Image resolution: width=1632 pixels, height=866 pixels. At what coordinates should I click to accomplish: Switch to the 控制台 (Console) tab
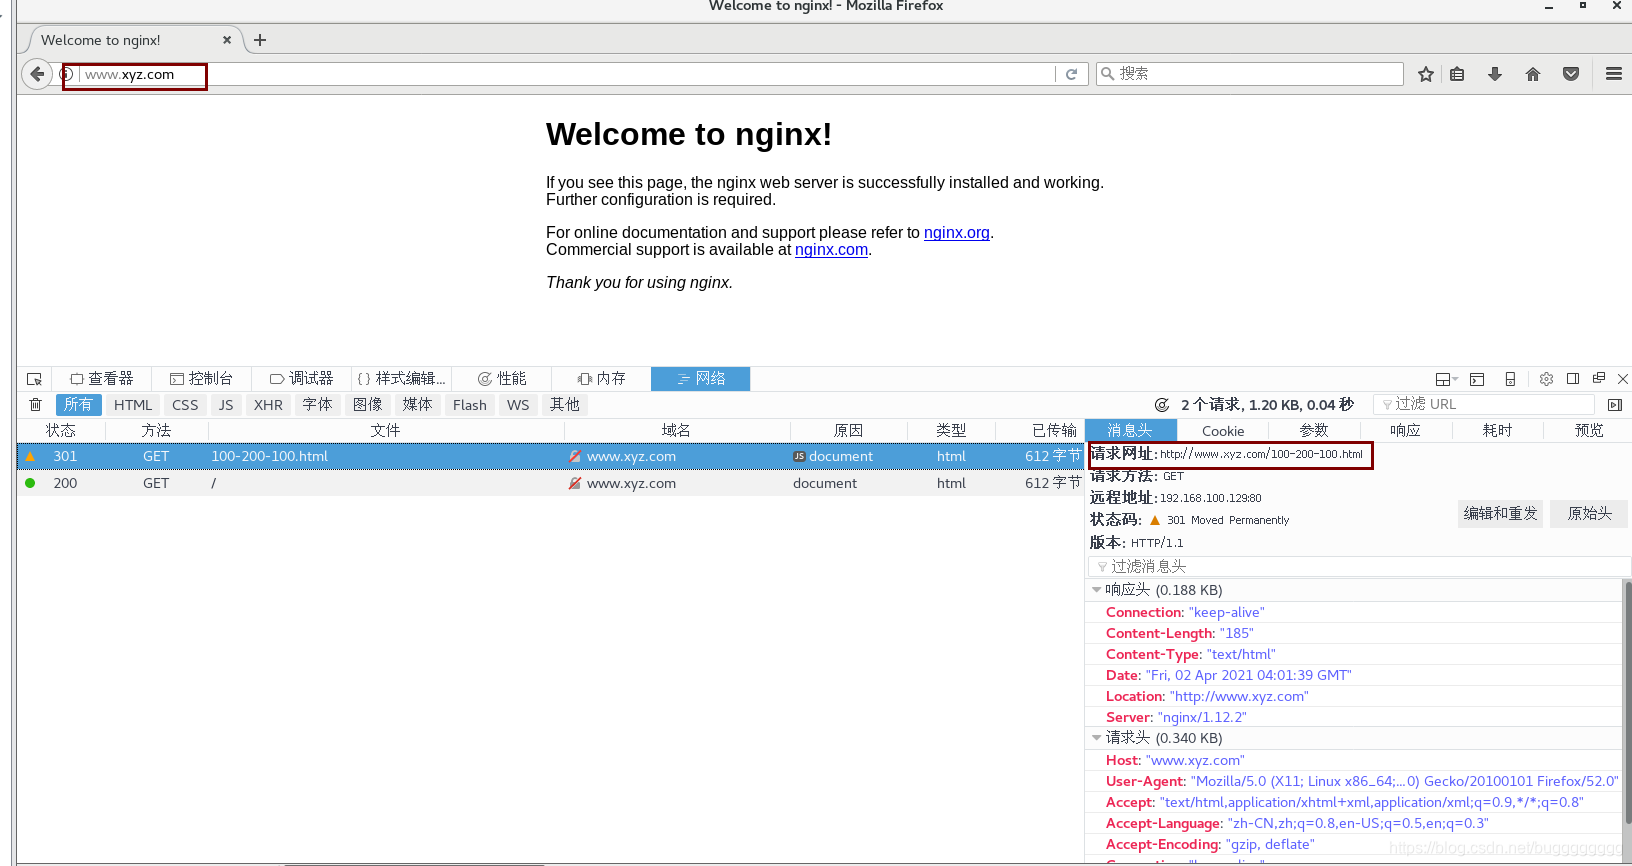[x=201, y=379]
